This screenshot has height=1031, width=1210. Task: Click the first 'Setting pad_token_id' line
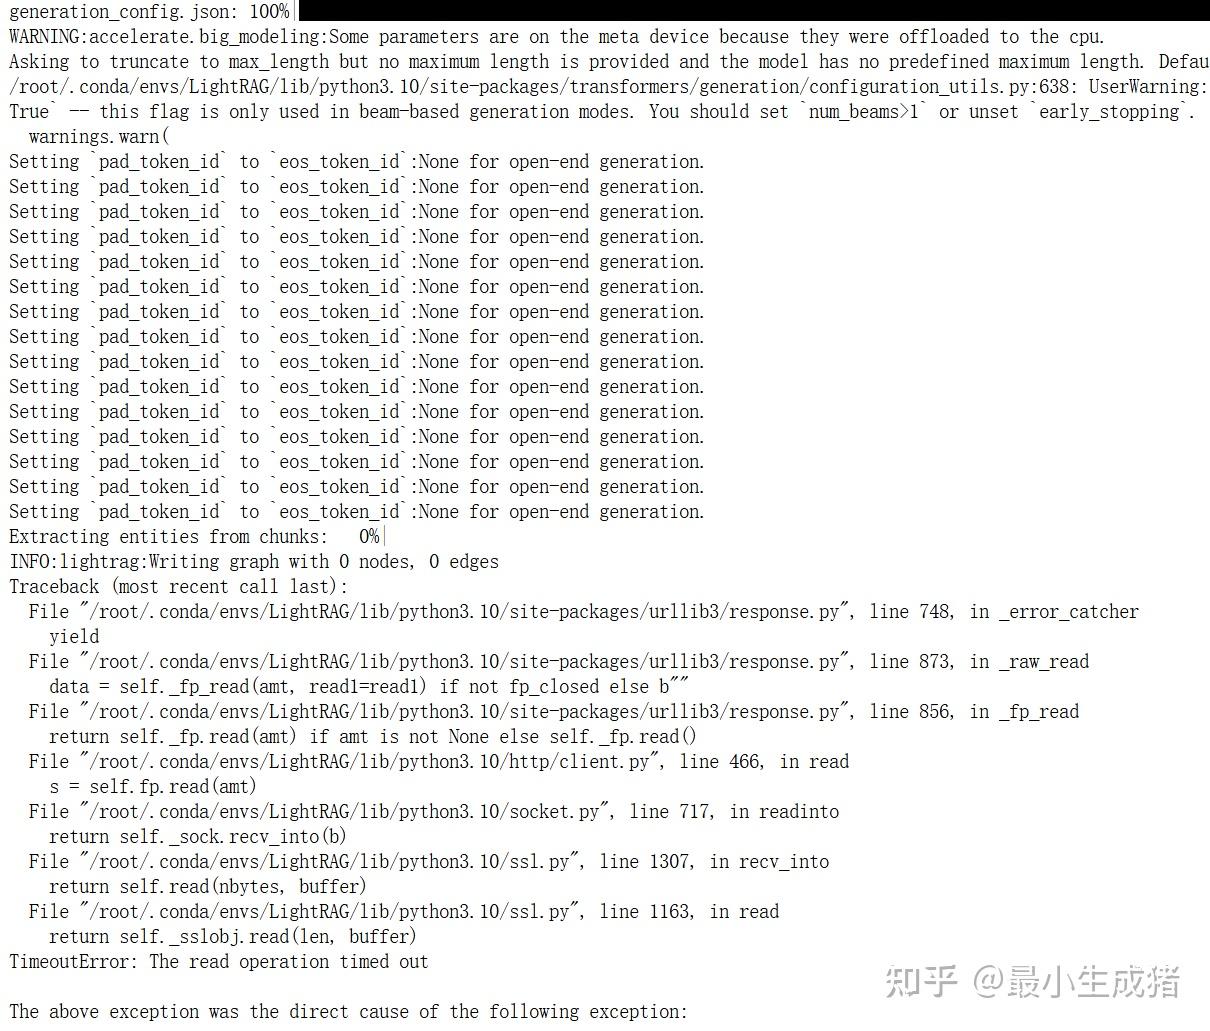(x=357, y=162)
